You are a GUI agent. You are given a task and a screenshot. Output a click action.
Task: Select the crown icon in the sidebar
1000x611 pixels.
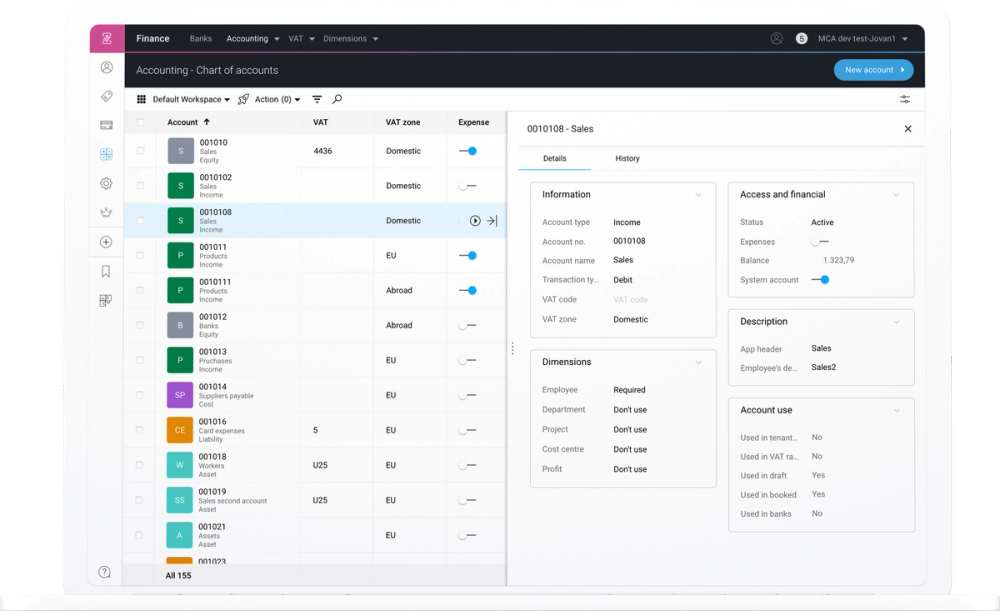[x=105, y=212]
